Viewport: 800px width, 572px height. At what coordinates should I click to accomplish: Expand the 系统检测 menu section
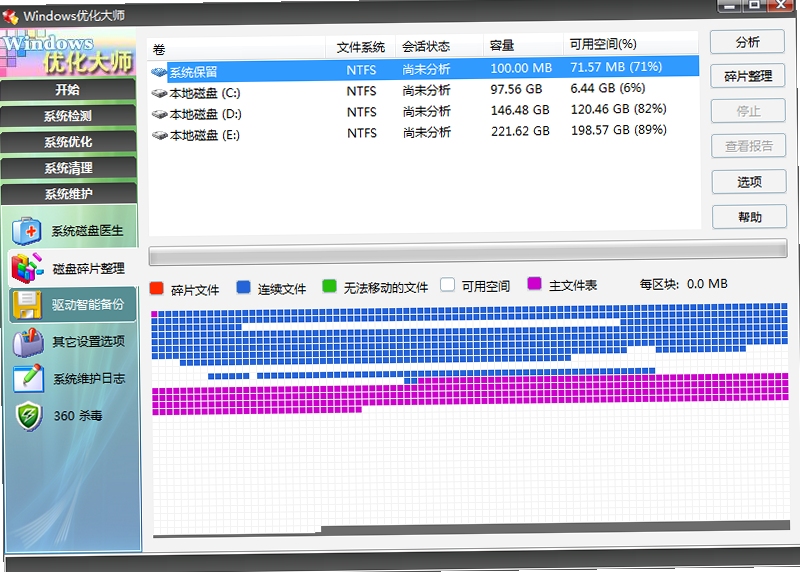click(68, 116)
